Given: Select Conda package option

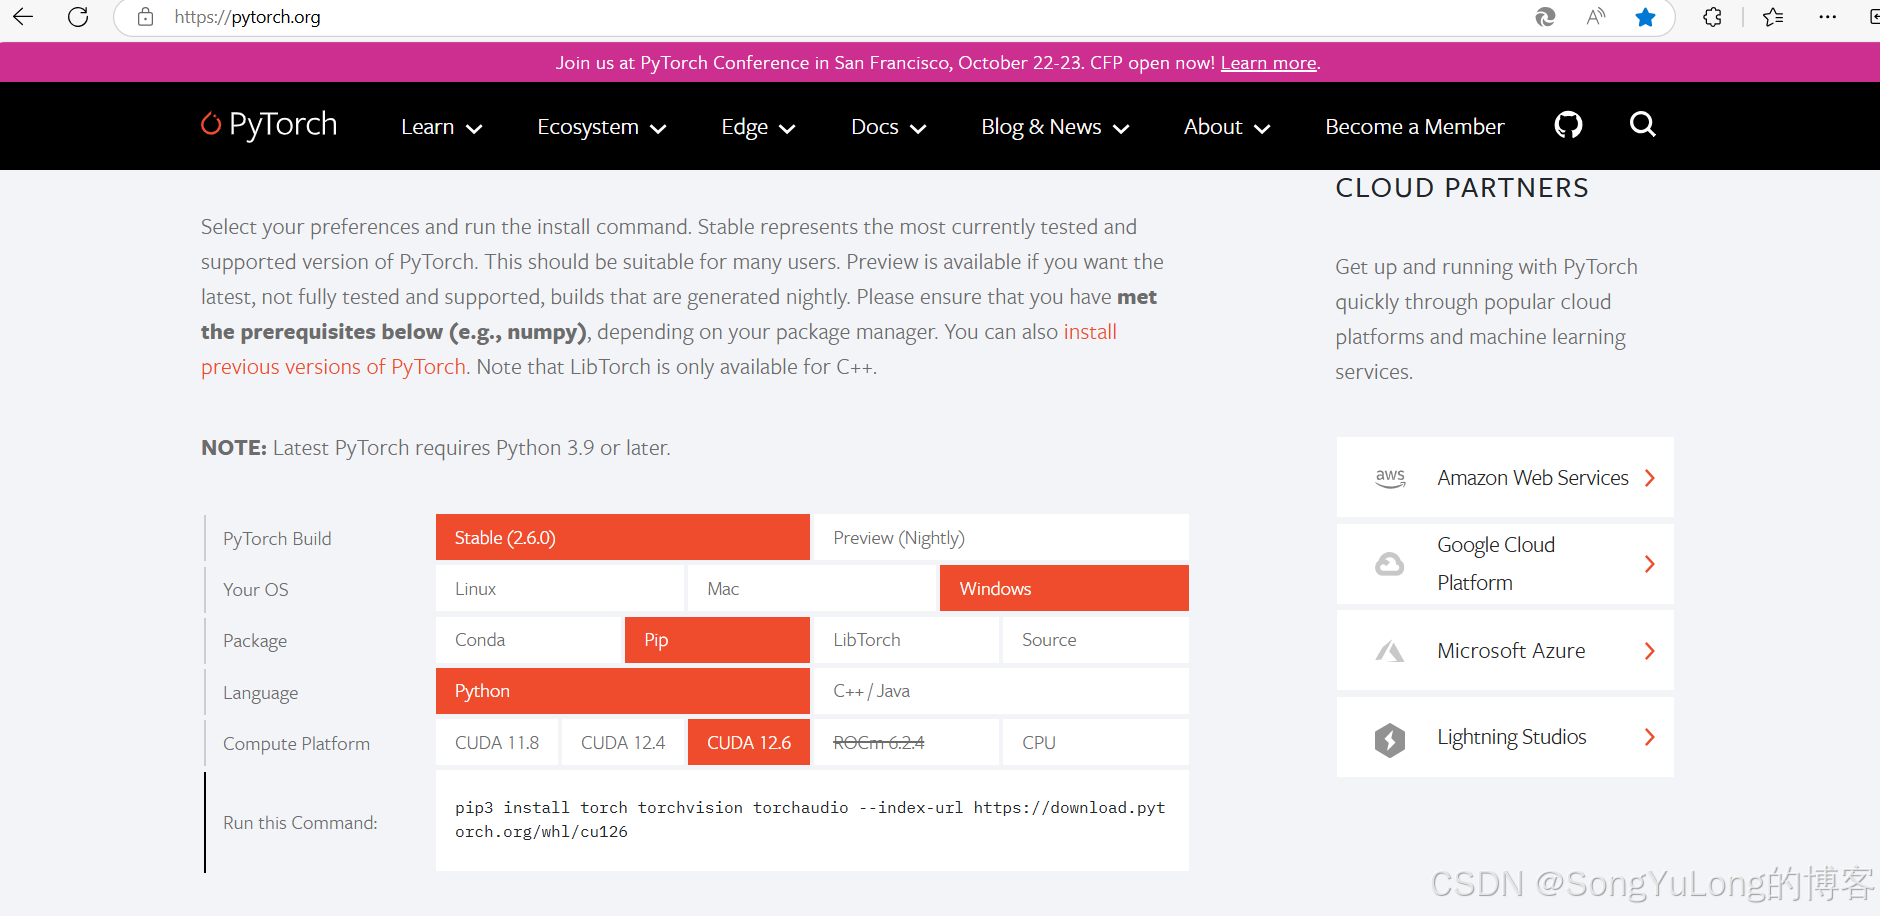Looking at the screenshot, I should 528,640.
